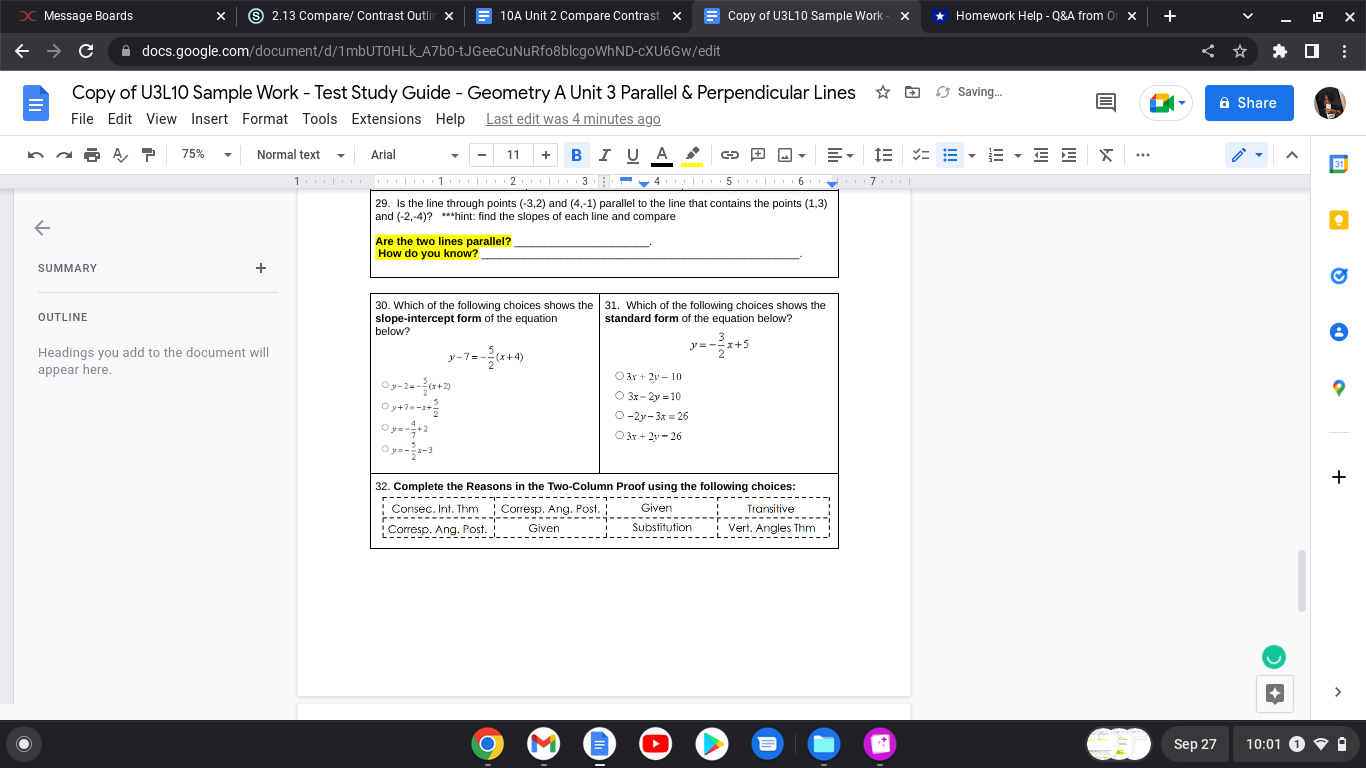1366x768 pixels.
Task: Open the print dialog with the Print icon
Action: (x=91, y=155)
